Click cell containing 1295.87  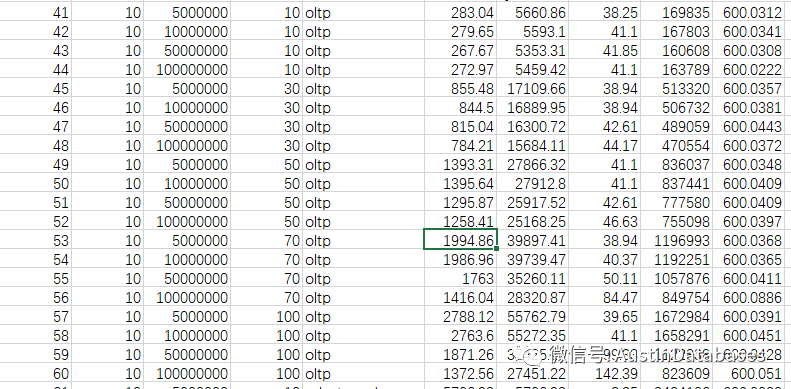click(x=460, y=202)
